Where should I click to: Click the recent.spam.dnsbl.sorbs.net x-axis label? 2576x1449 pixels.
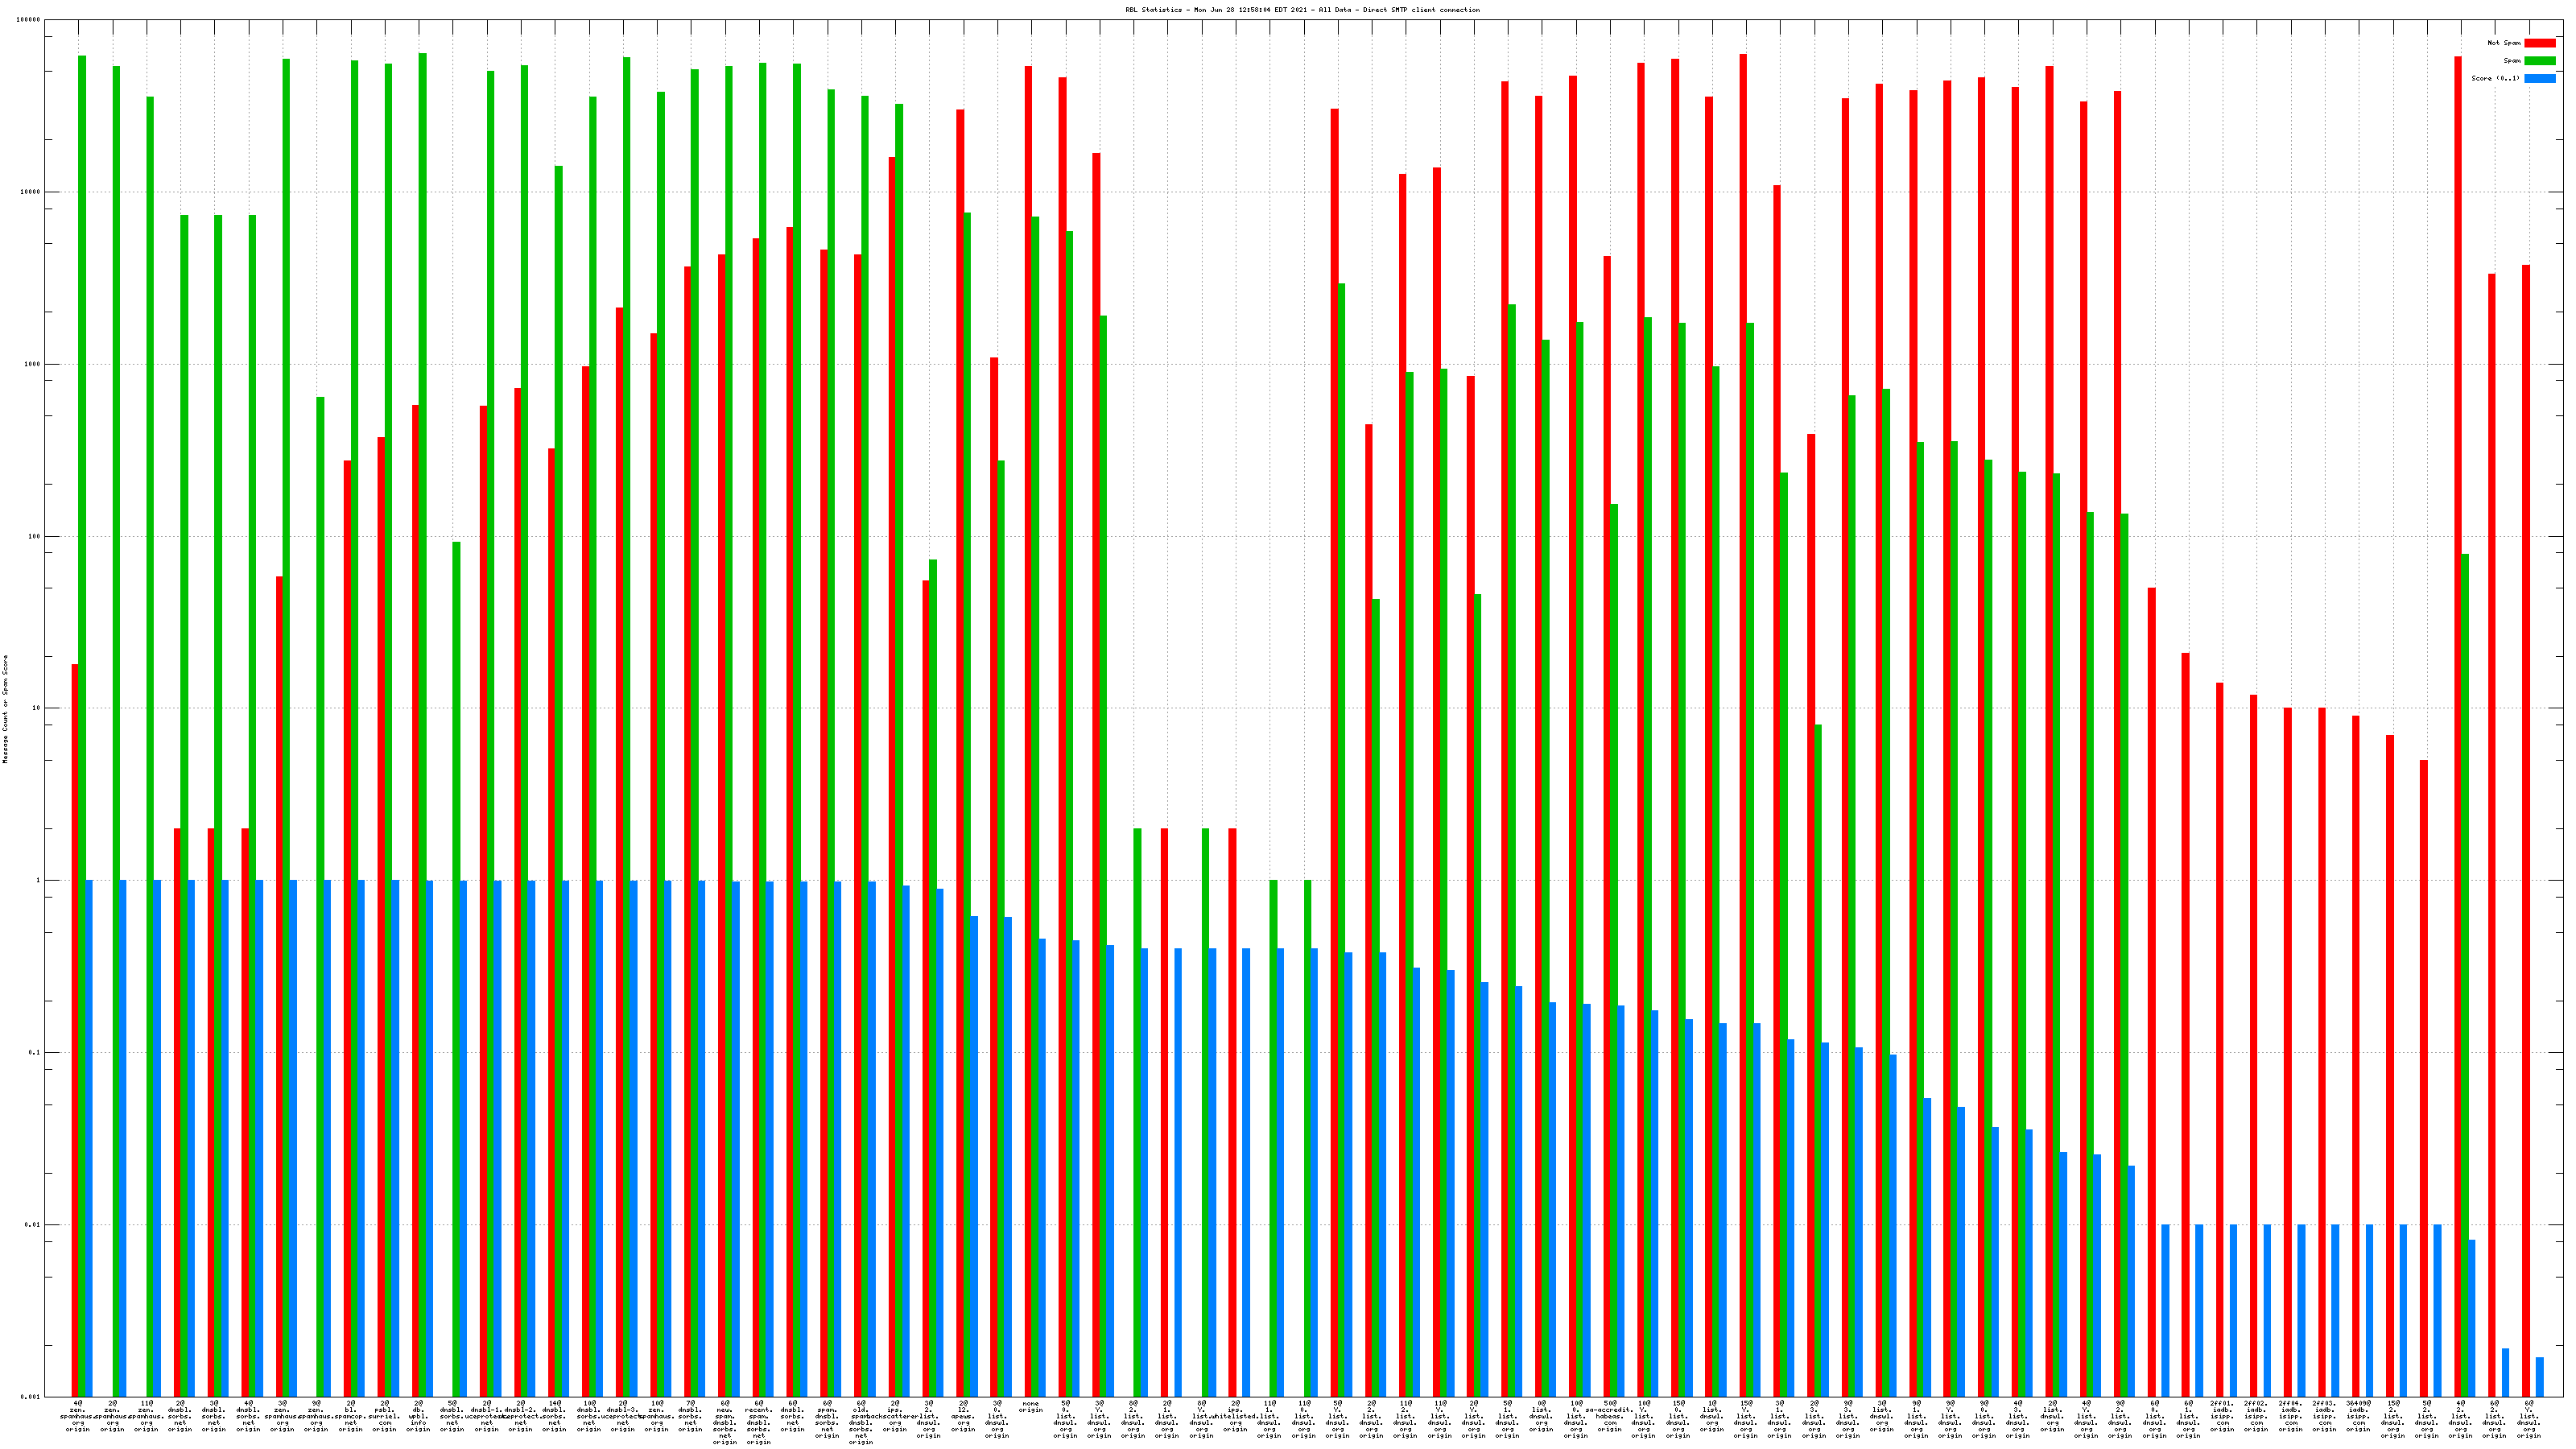point(758,1422)
